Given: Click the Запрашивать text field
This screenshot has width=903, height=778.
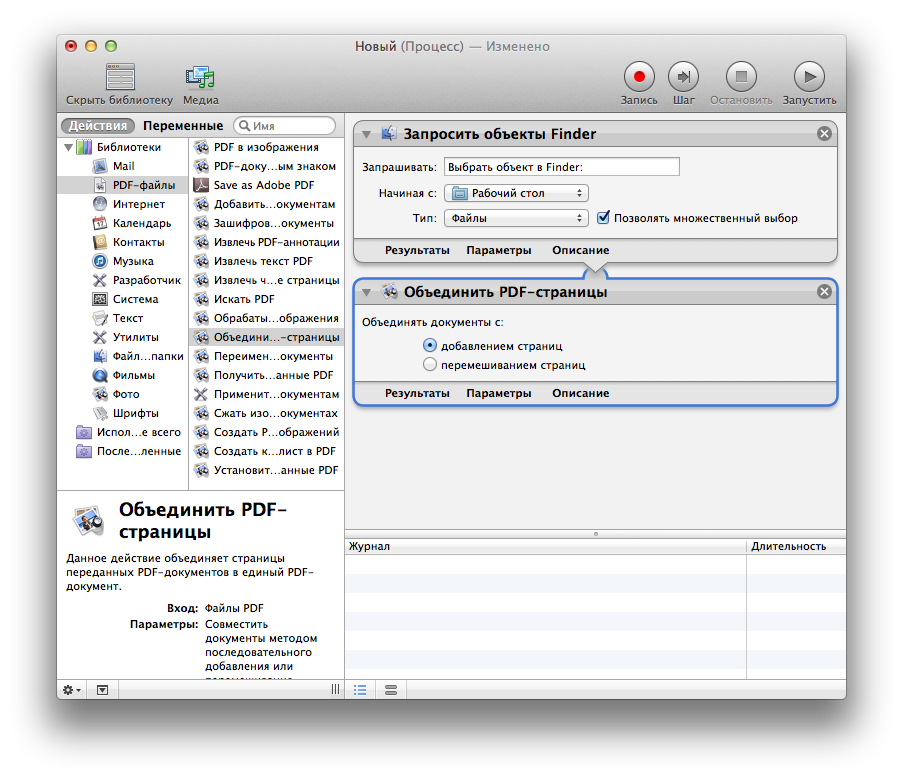Looking at the screenshot, I should (x=561, y=167).
